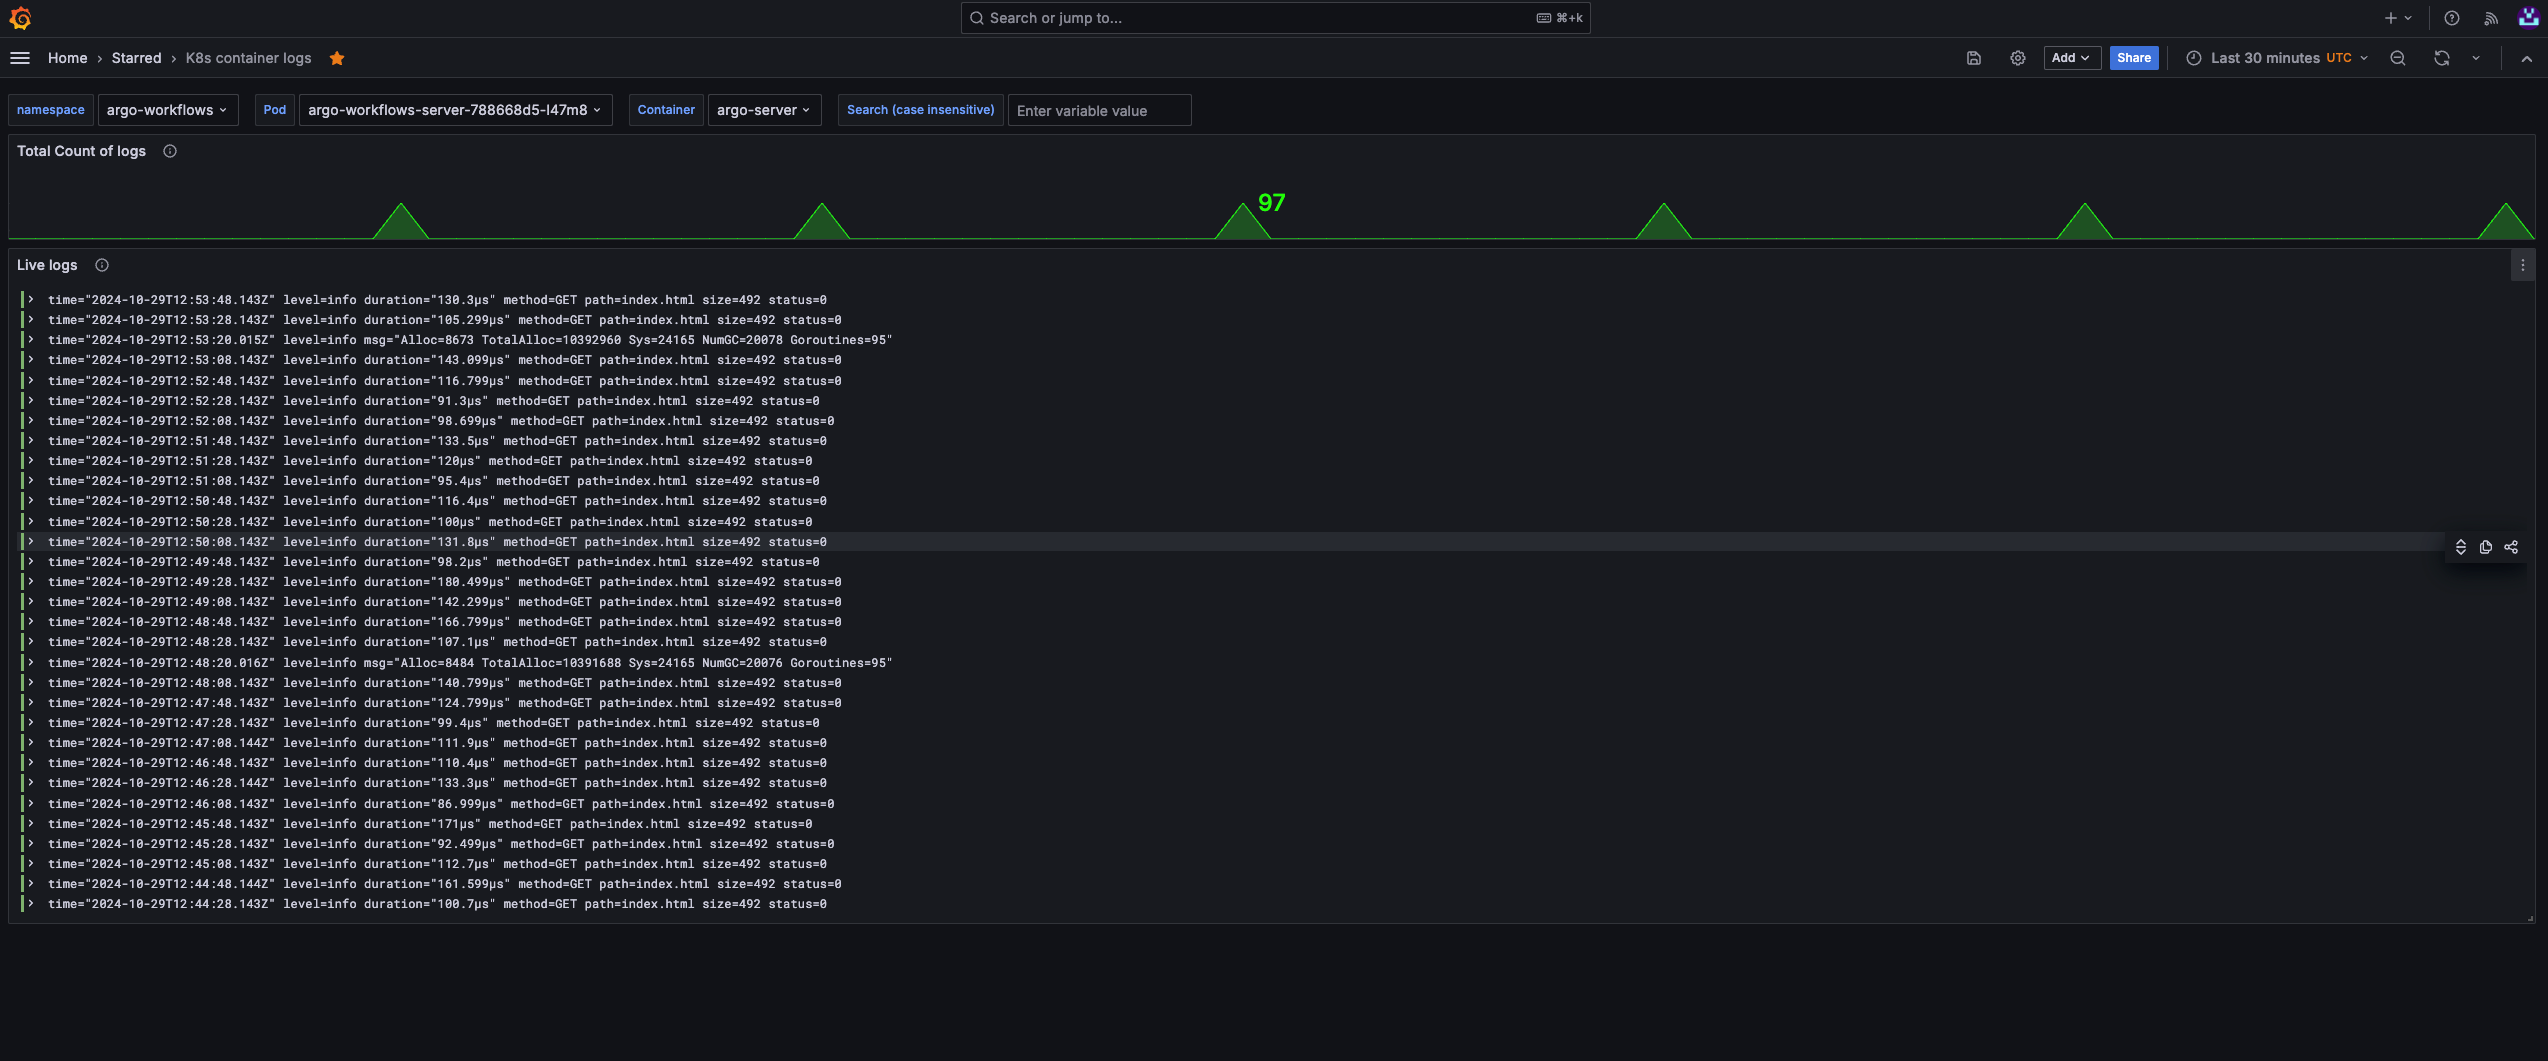Save the dashboard using the disk icon
This screenshot has height=1061, width=2548.
tap(1973, 58)
